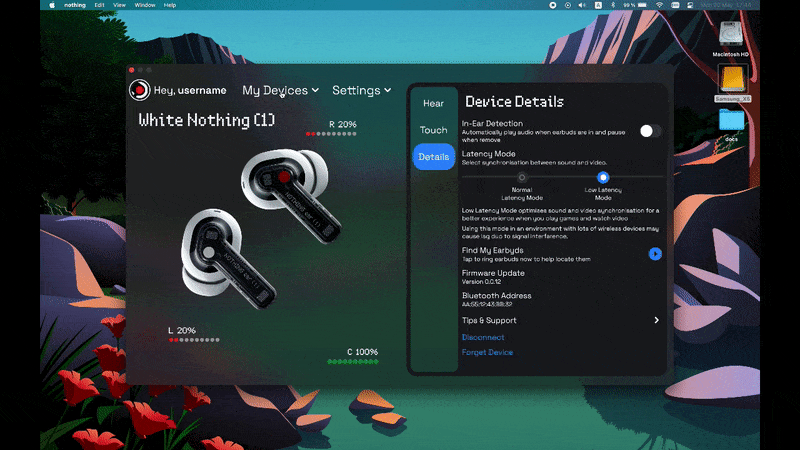Screen dimensions: 800x450
Task: Click the Wi-Fi icon in menu bar
Action: 659,5
